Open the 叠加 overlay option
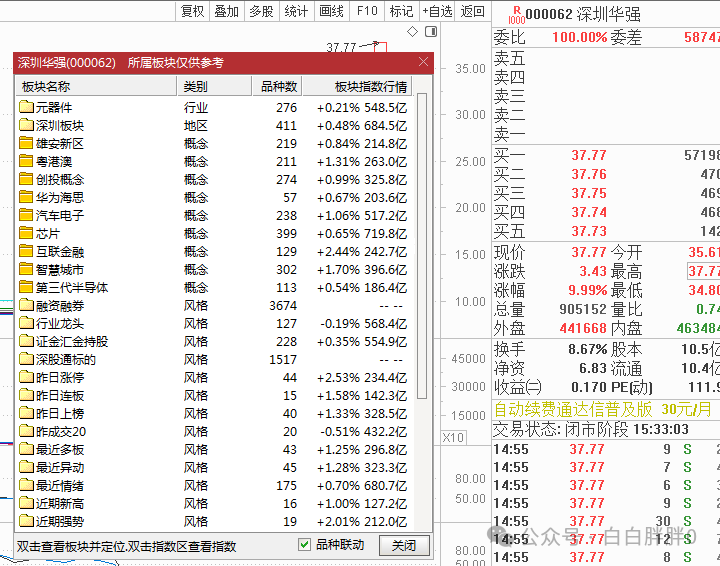 coord(227,11)
